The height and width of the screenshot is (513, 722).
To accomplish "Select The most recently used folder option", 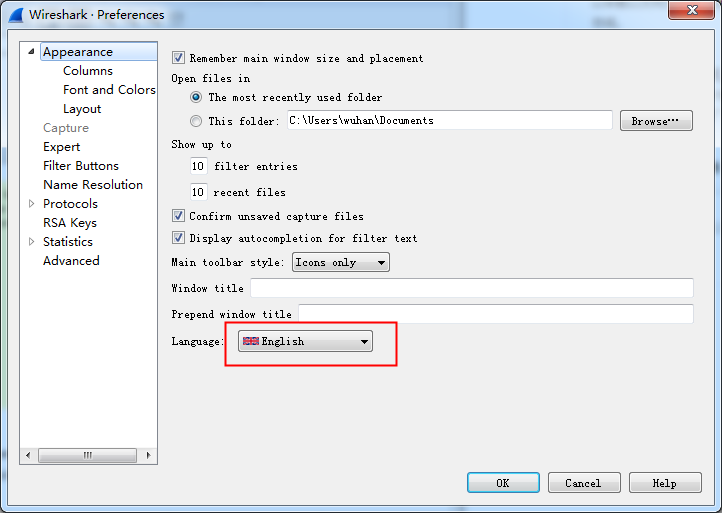I will pyautogui.click(x=196, y=98).
